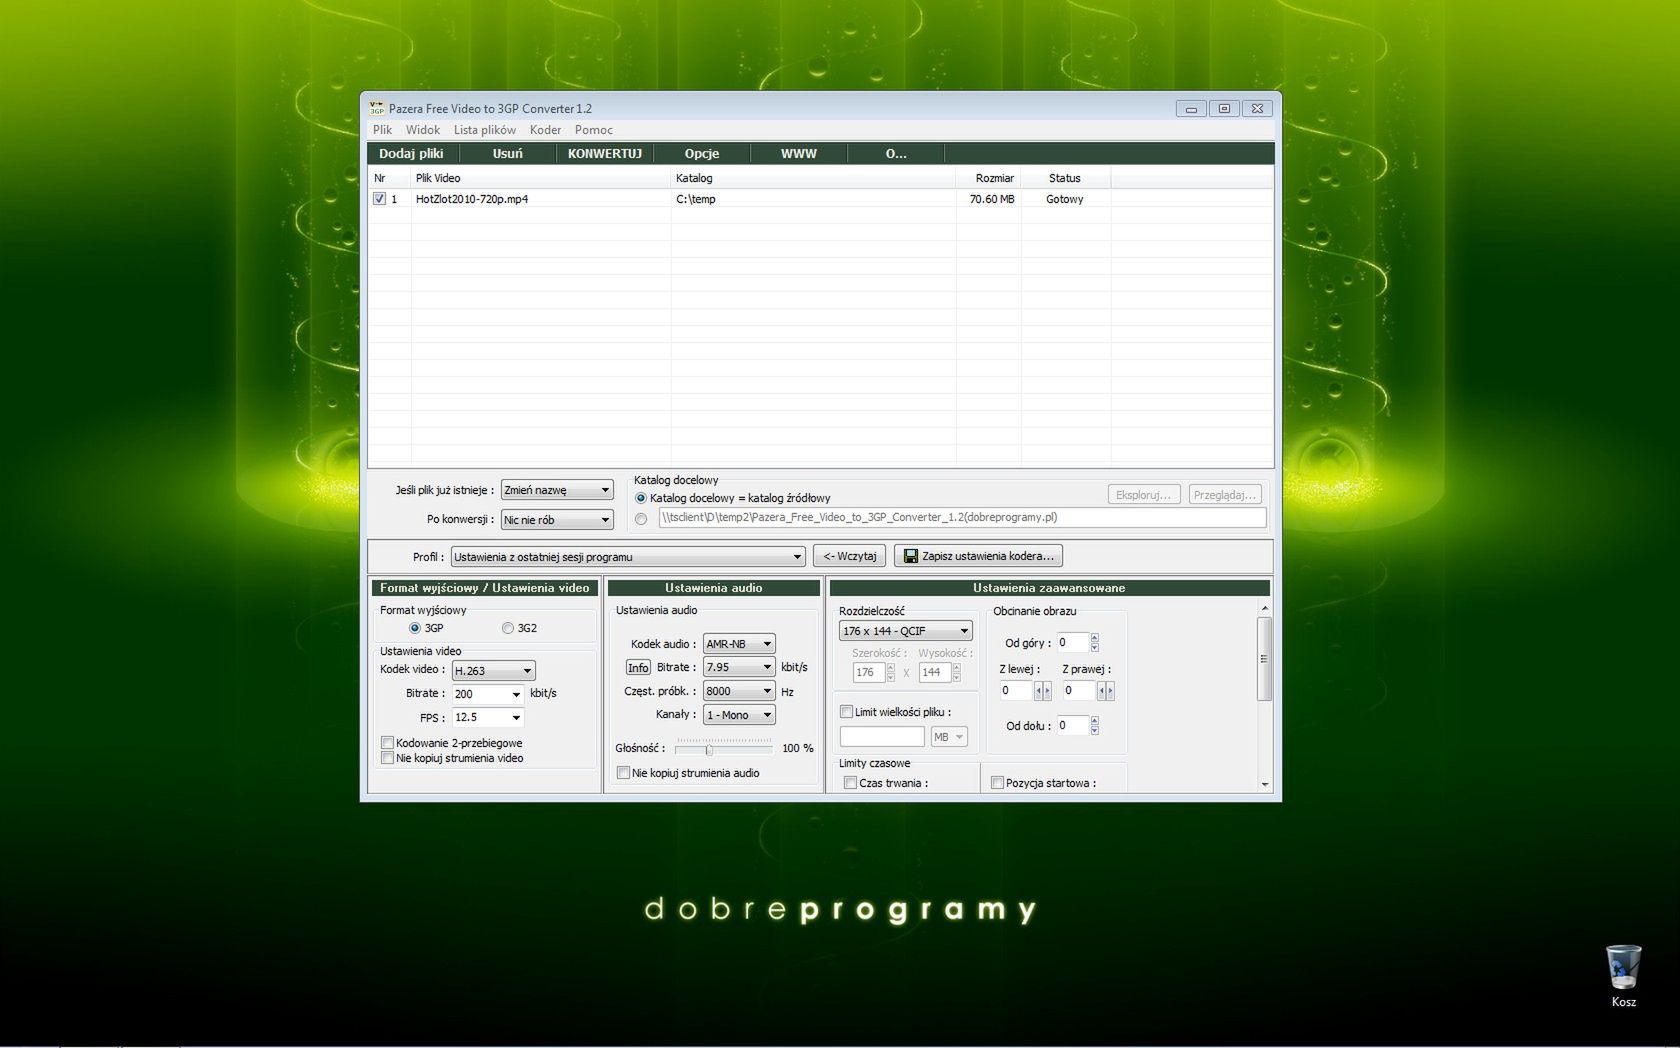Open the Pomoc menu

tap(594, 130)
